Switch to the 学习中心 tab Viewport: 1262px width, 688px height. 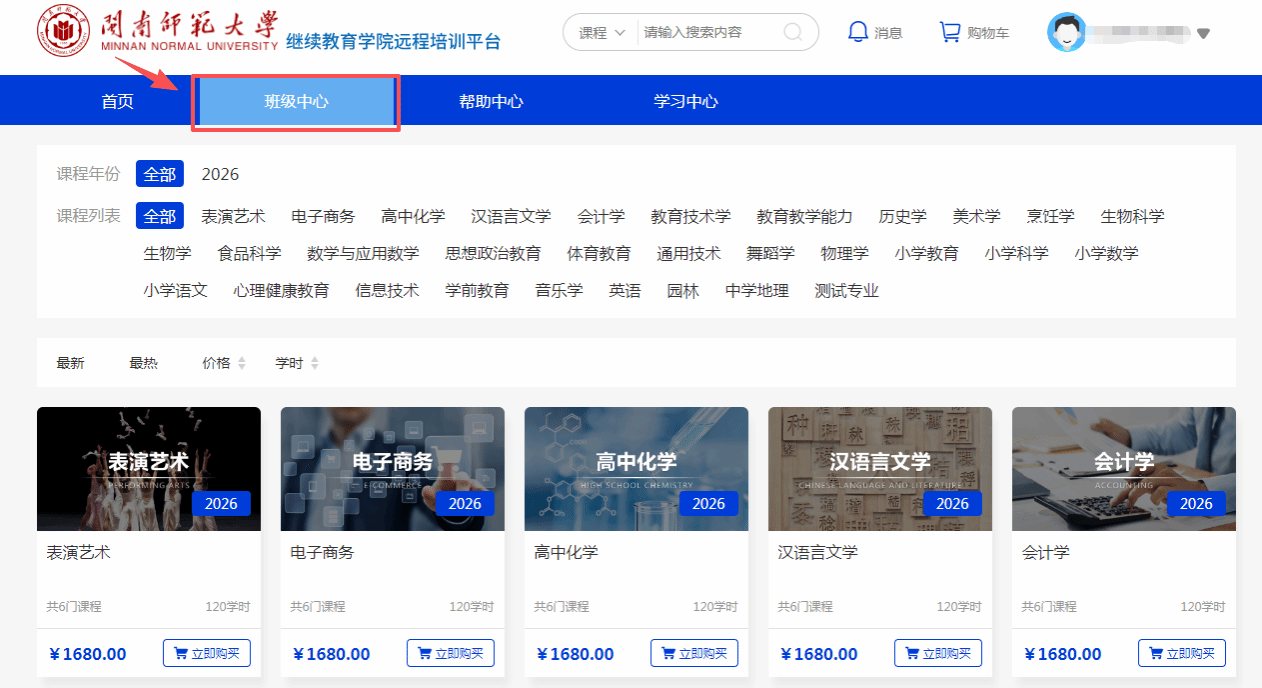pyautogui.click(x=685, y=101)
